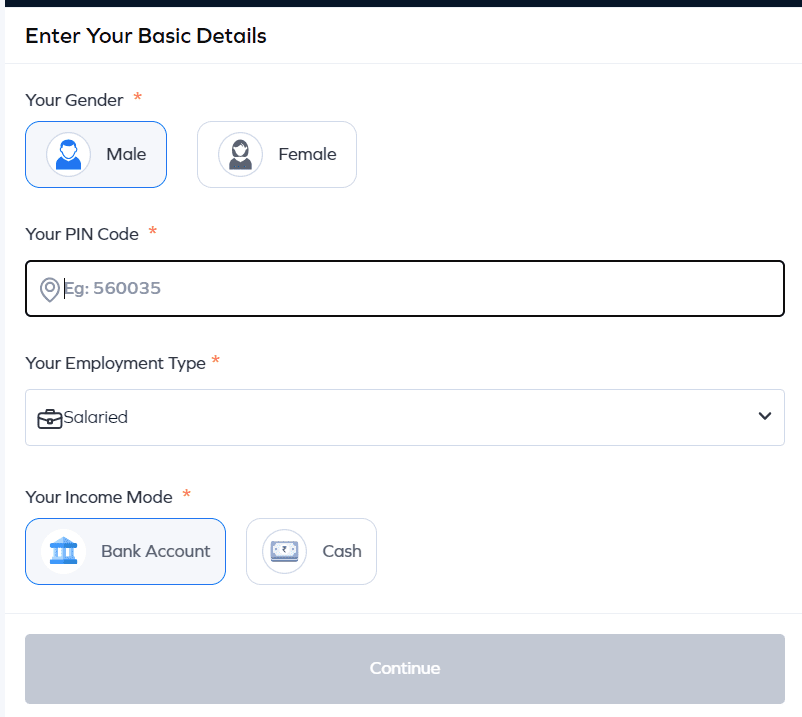Click the female avatar icon
Screen dimensions: 802x717
pyautogui.click(x=240, y=155)
